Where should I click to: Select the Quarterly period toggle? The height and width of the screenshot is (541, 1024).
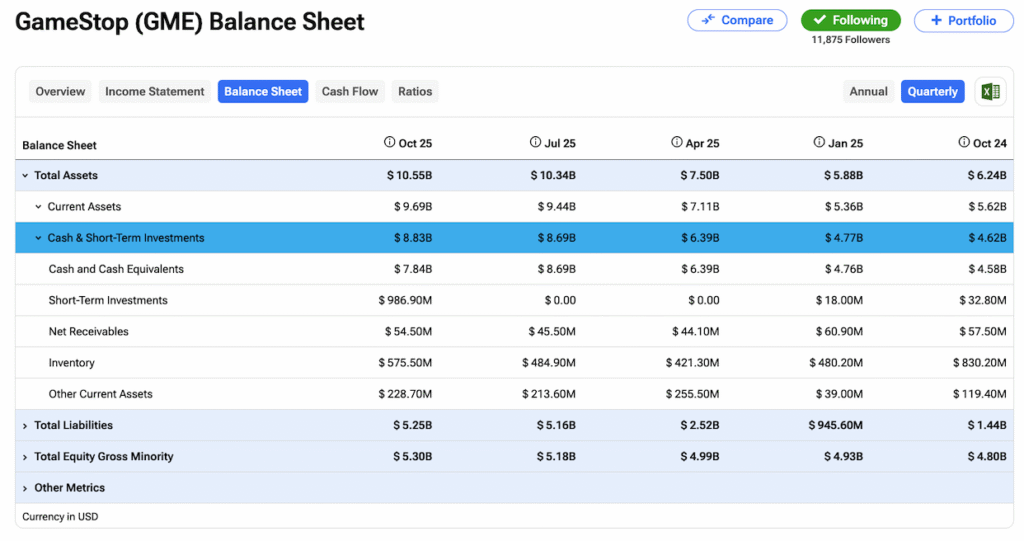coord(932,91)
